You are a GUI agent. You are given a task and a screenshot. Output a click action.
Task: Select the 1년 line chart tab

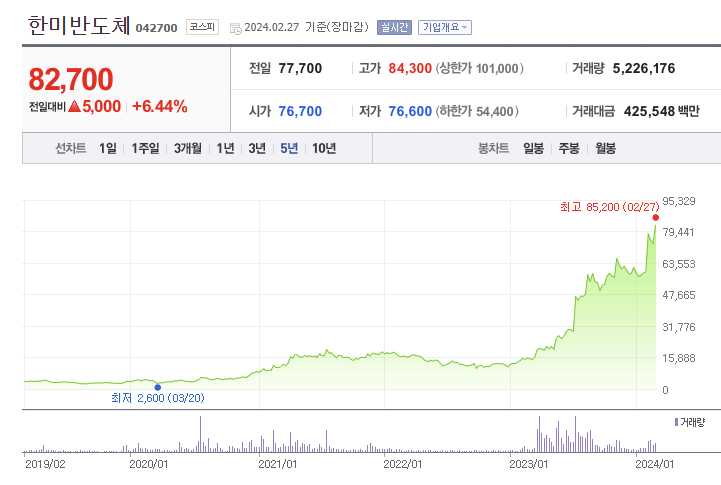[225, 148]
